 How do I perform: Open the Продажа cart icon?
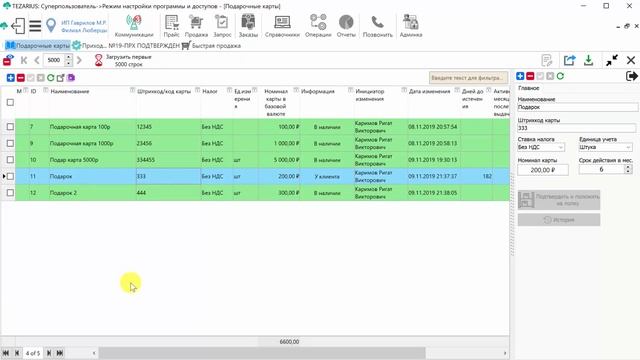pyautogui.click(x=196, y=22)
